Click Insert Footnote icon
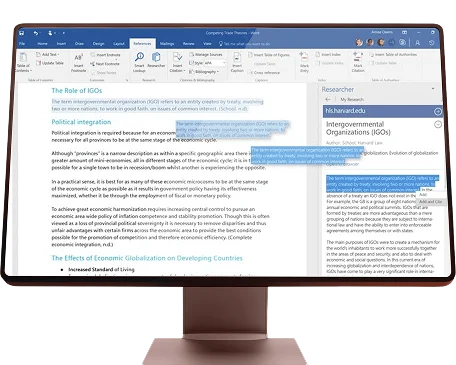The image size is (456, 365). [x=79, y=62]
